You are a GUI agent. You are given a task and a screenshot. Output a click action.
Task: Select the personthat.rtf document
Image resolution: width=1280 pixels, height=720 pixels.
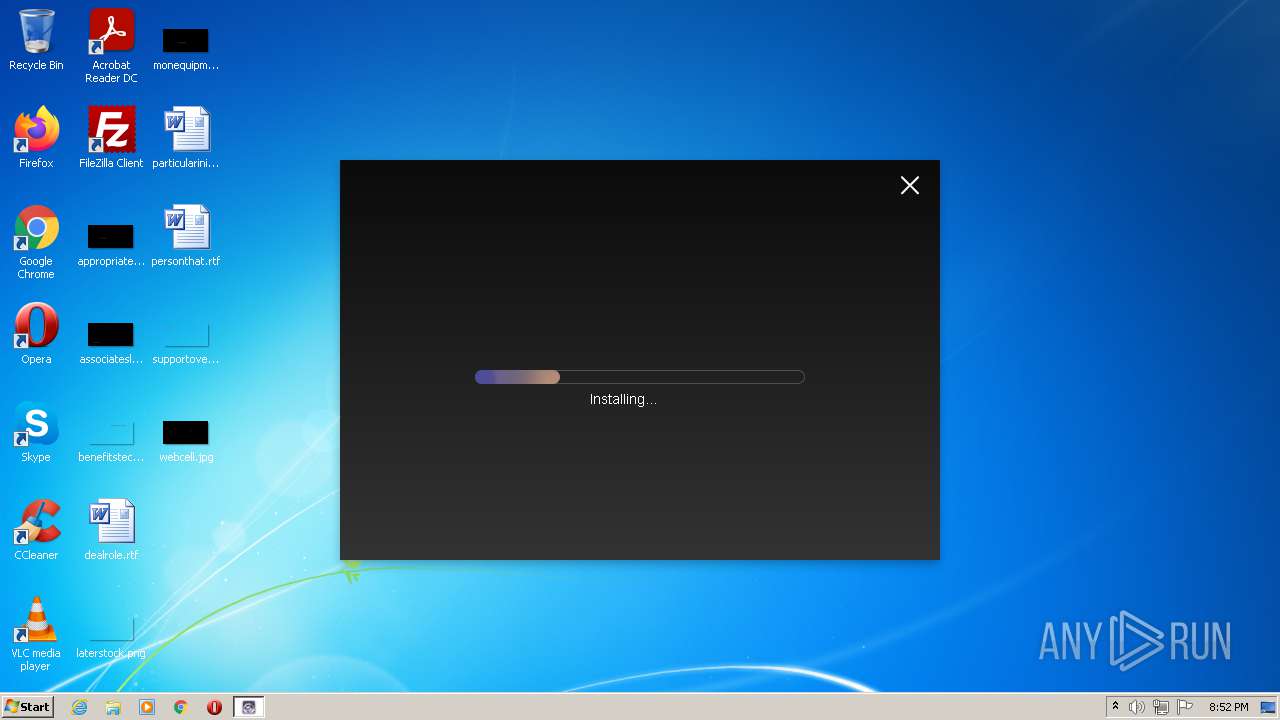(x=186, y=236)
